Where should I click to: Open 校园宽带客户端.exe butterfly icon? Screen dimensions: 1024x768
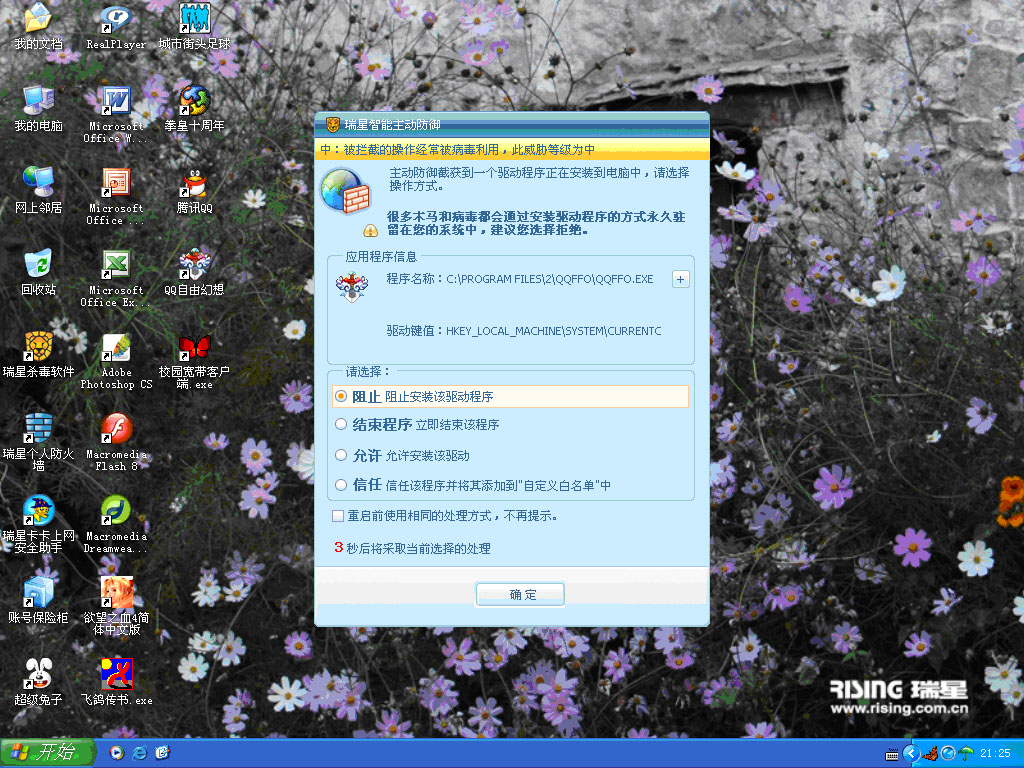coord(194,360)
